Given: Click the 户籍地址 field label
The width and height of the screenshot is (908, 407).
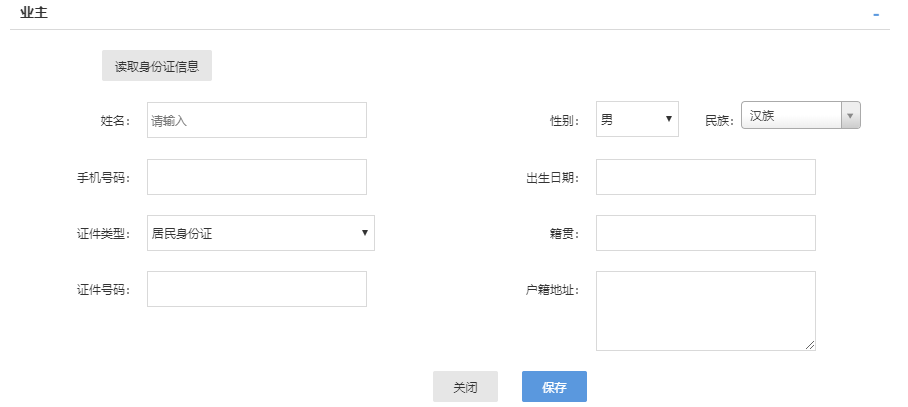Looking at the screenshot, I should click(552, 289).
